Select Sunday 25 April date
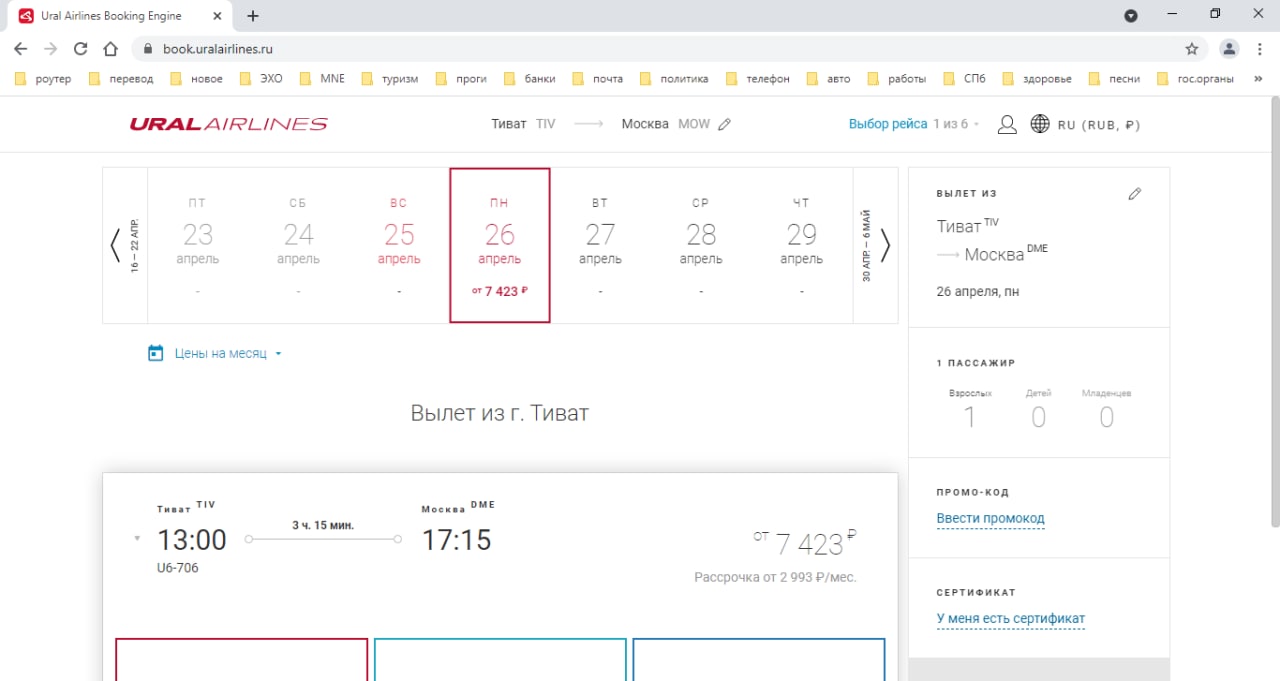Screen dimensions: 1280x681 (399, 246)
